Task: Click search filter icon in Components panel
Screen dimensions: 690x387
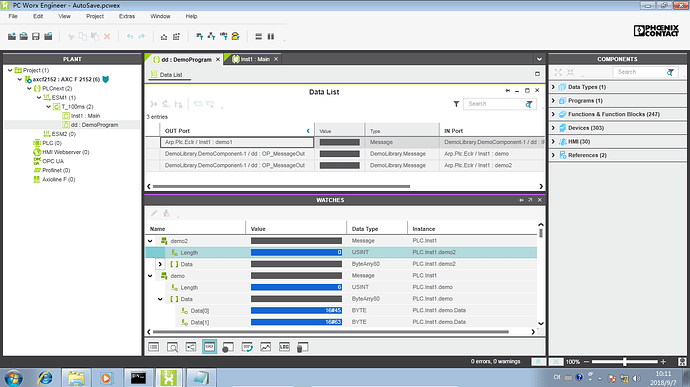Action: (670, 72)
